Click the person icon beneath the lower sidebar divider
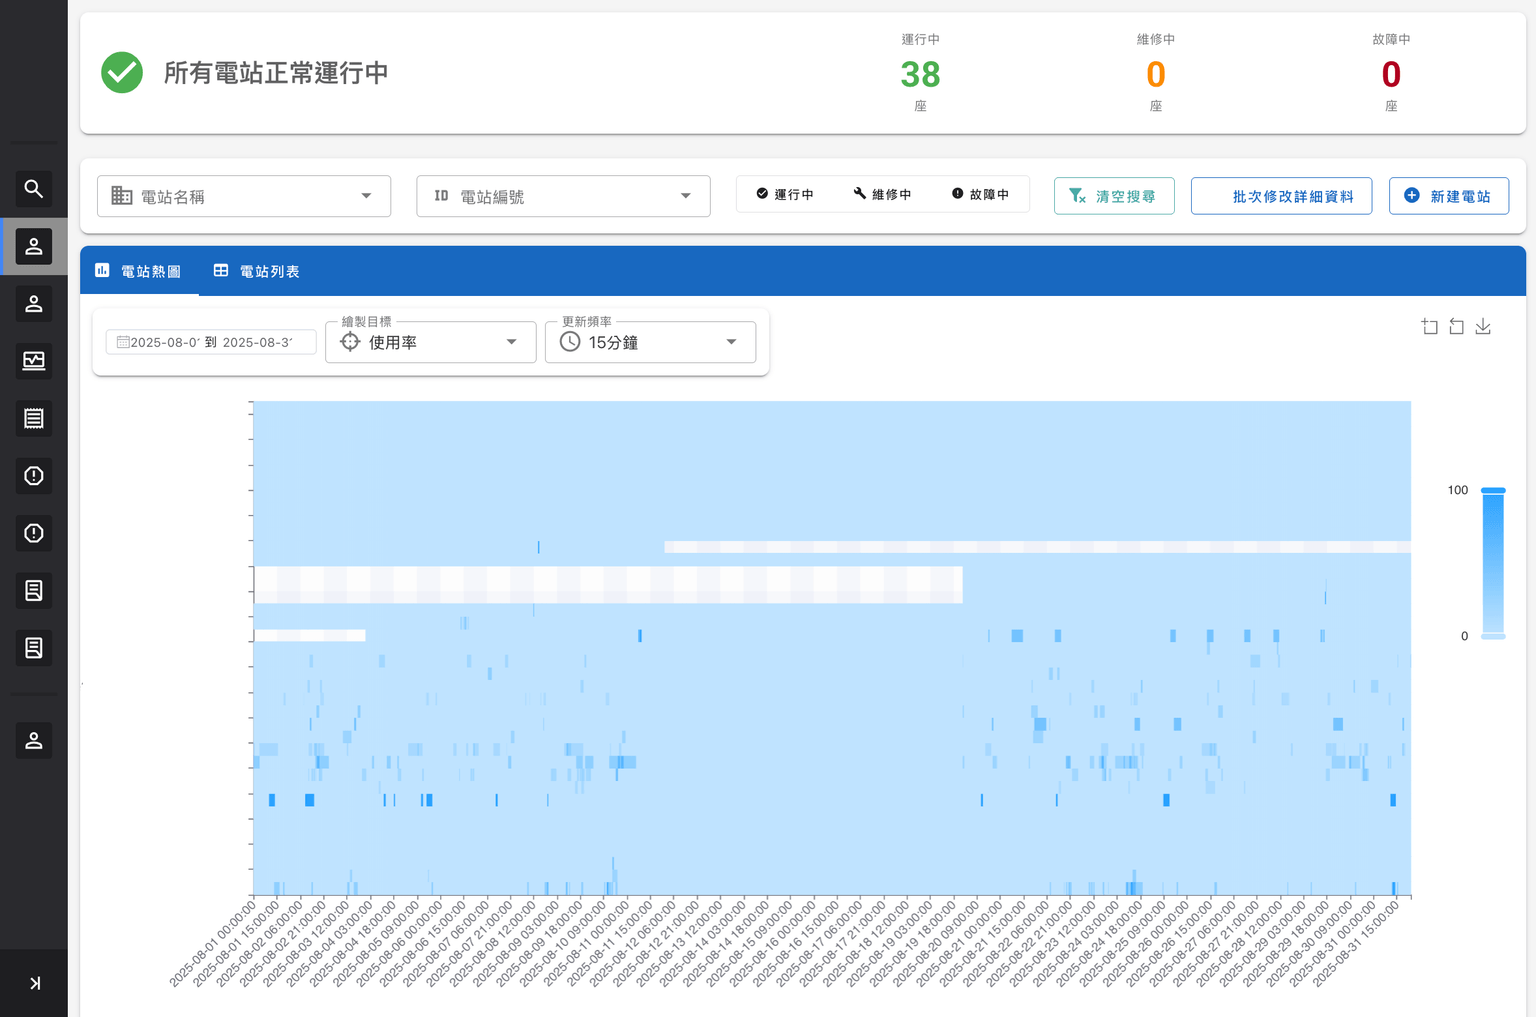 click(x=33, y=740)
